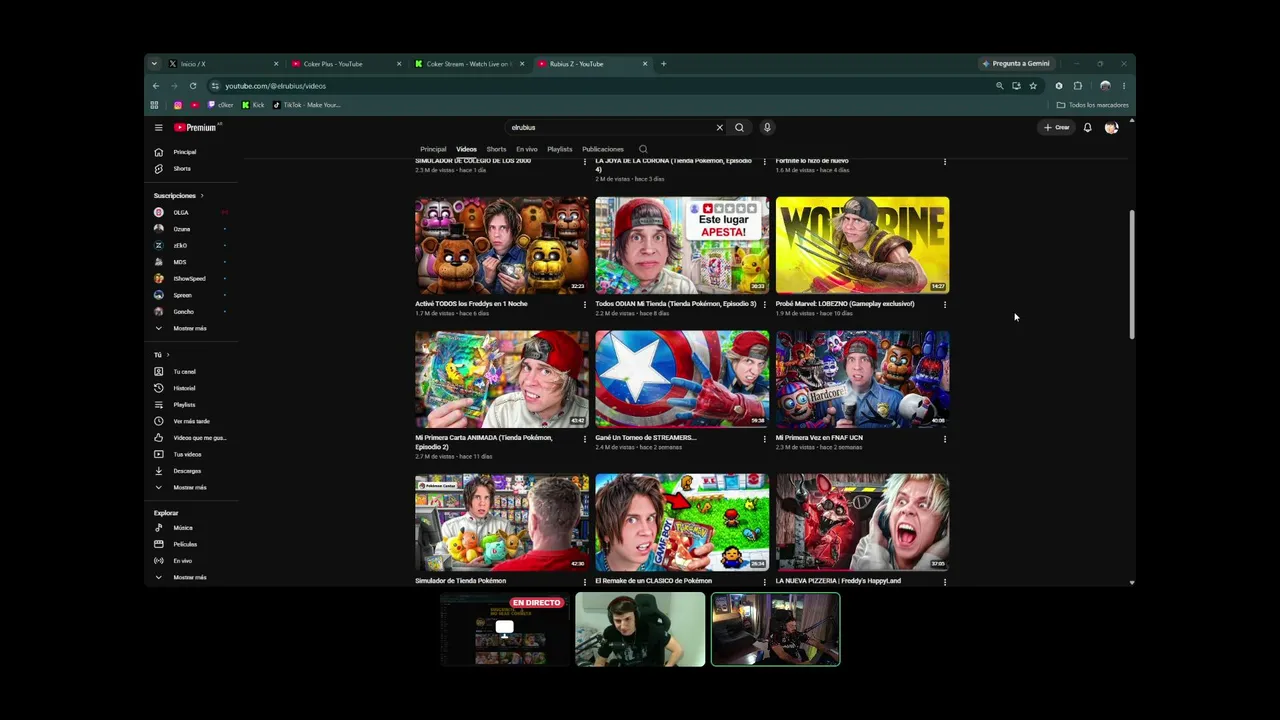Go to YouTube Premium home logo
The height and width of the screenshot is (720, 1280).
(196, 127)
